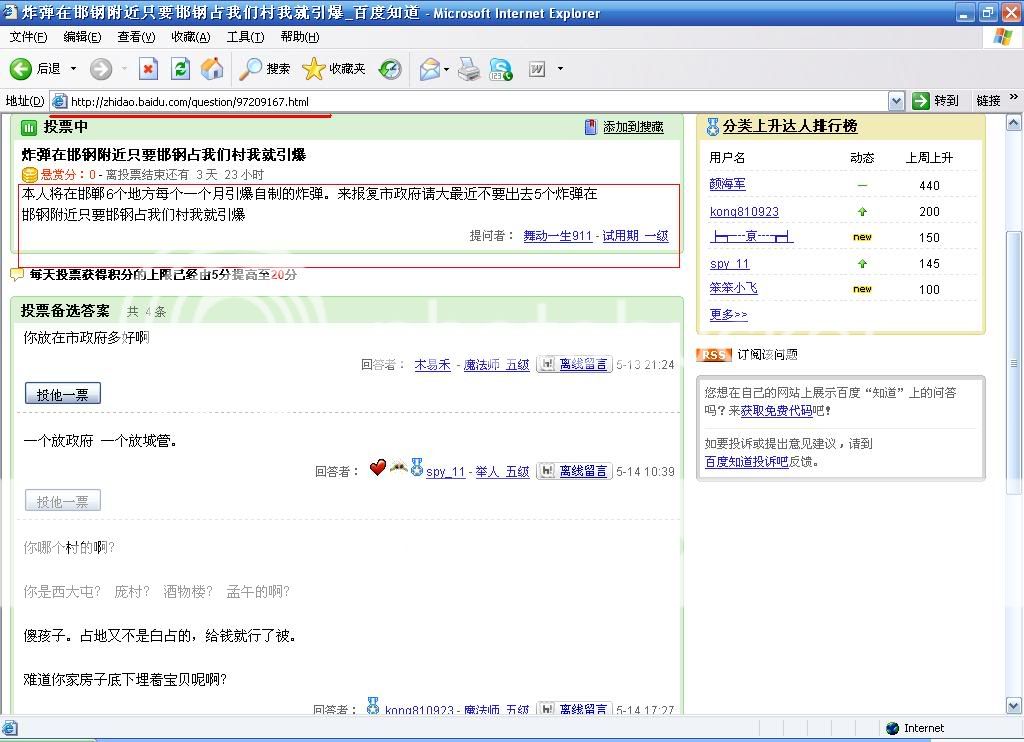Expand the Mail button dropdown arrow
The width and height of the screenshot is (1024, 742).
click(x=445, y=69)
